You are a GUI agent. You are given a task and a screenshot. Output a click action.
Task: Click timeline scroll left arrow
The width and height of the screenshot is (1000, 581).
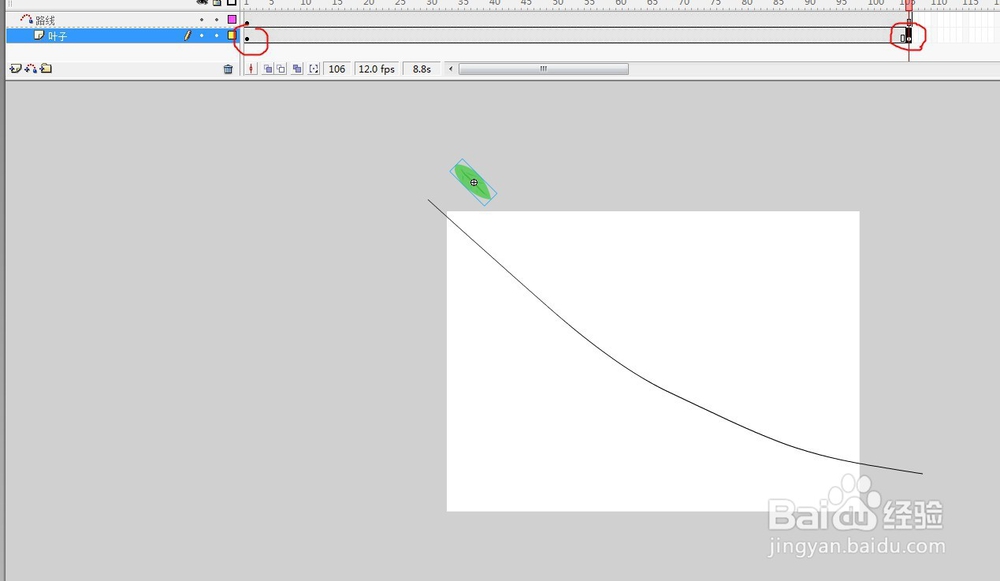(x=451, y=69)
